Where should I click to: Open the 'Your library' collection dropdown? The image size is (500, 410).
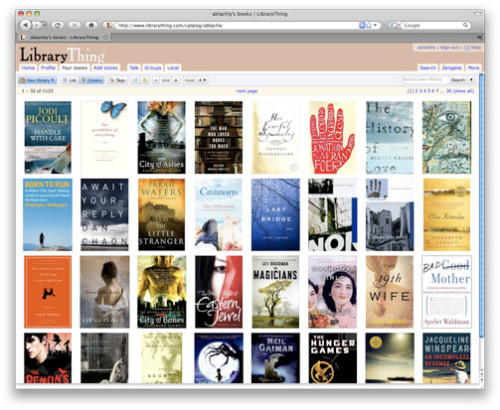coord(37,80)
